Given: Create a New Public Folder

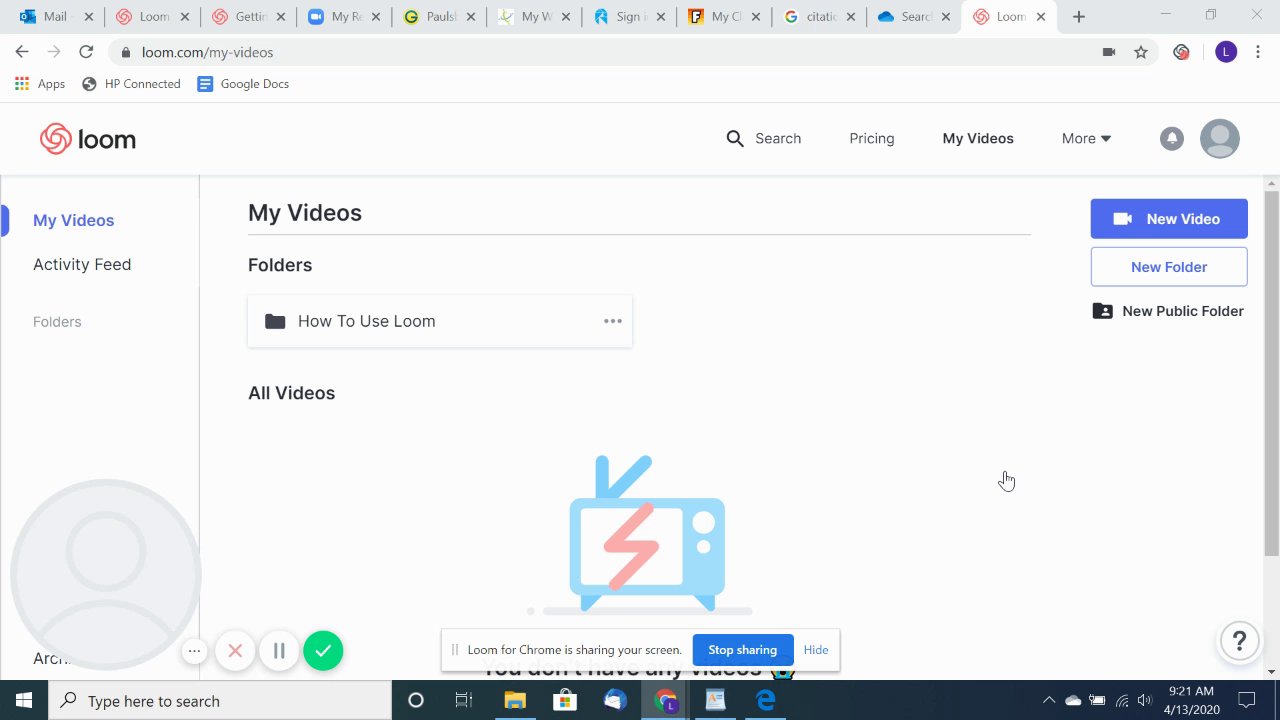Looking at the screenshot, I should point(1169,311).
